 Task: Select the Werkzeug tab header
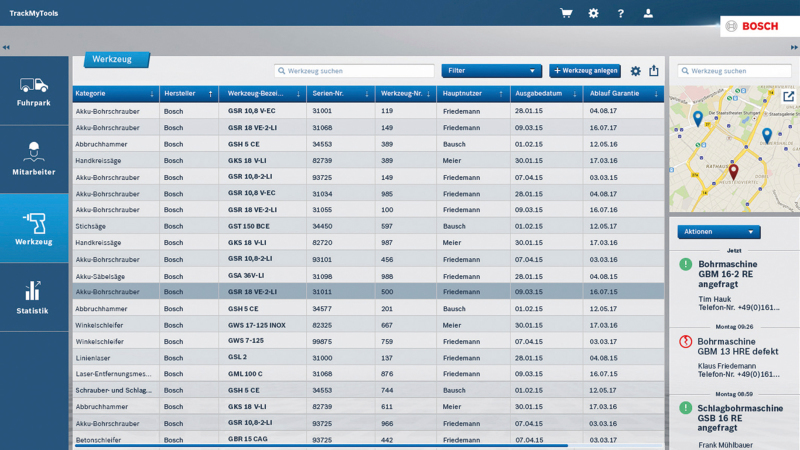coord(117,59)
